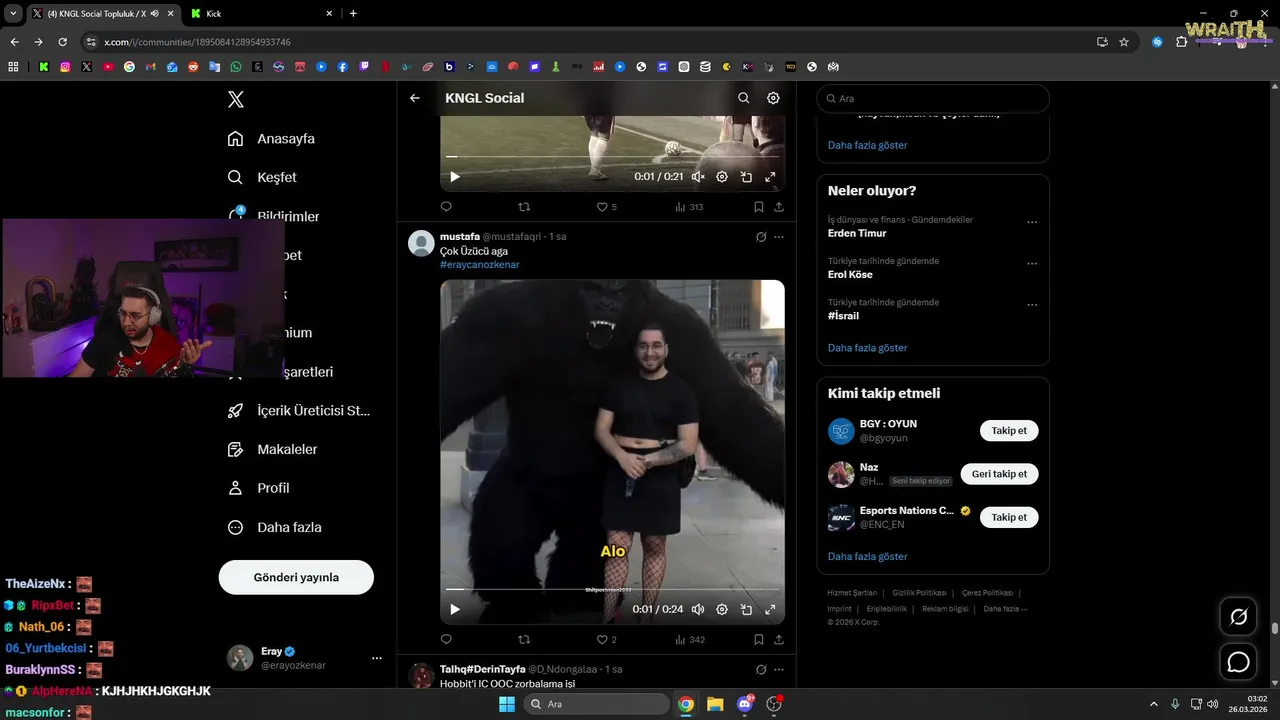1280x720 pixels.
Task: Click the Gönderi yayınla button
Action: tap(296, 577)
